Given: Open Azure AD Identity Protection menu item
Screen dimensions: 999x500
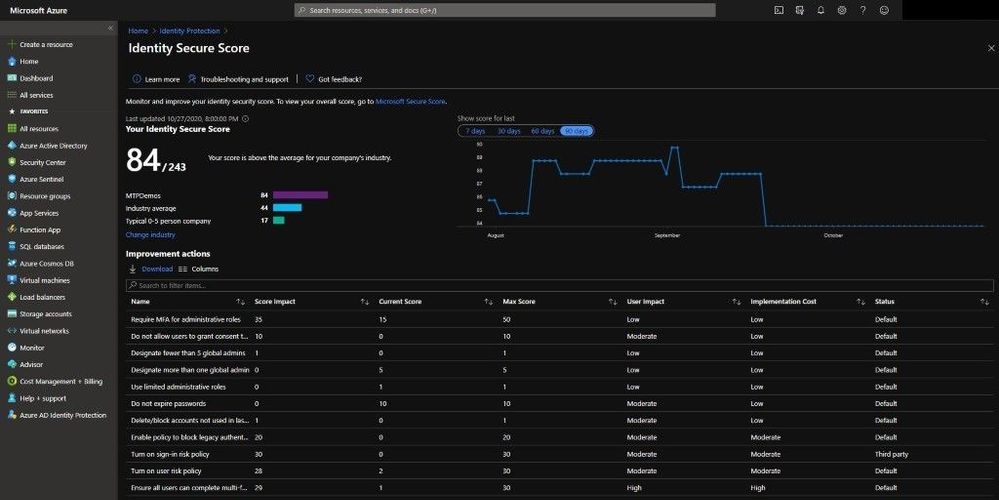Looking at the screenshot, I should (x=57, y=415).
